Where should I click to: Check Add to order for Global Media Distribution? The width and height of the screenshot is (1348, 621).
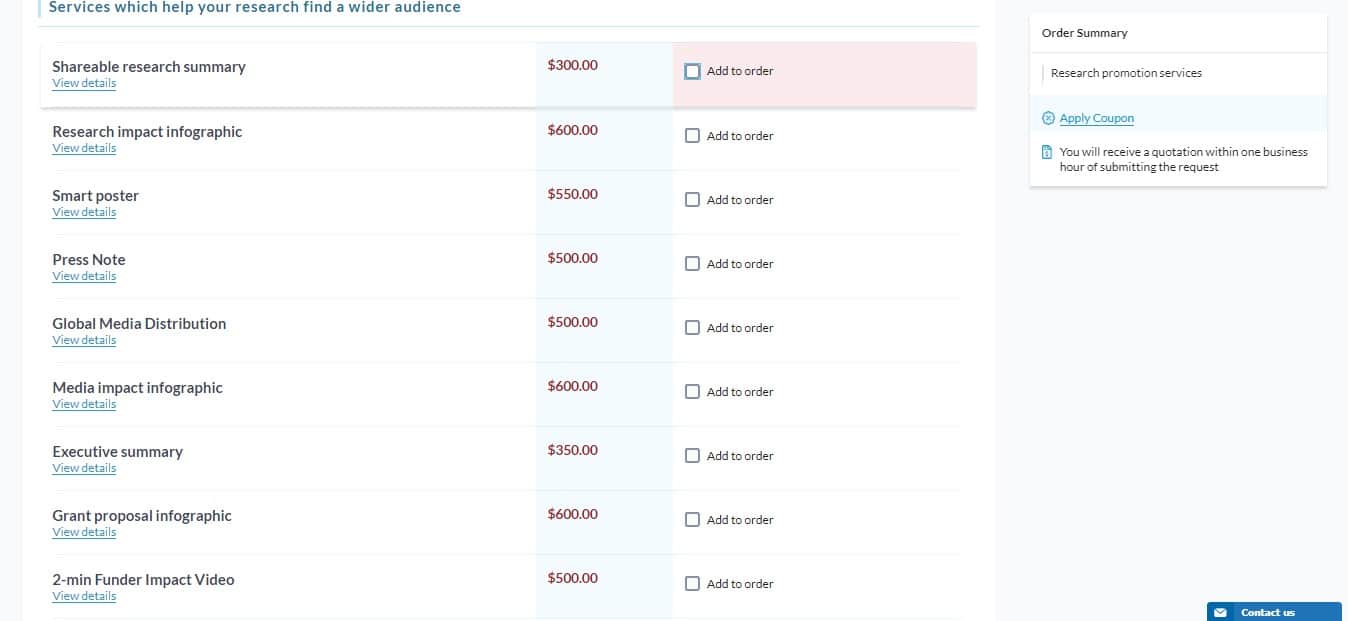pyautogui.click(x=692, y=328)
